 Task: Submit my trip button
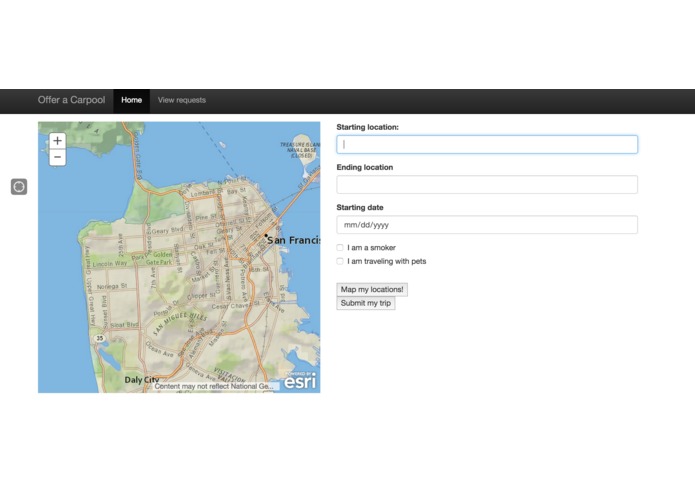pos(366,303)
